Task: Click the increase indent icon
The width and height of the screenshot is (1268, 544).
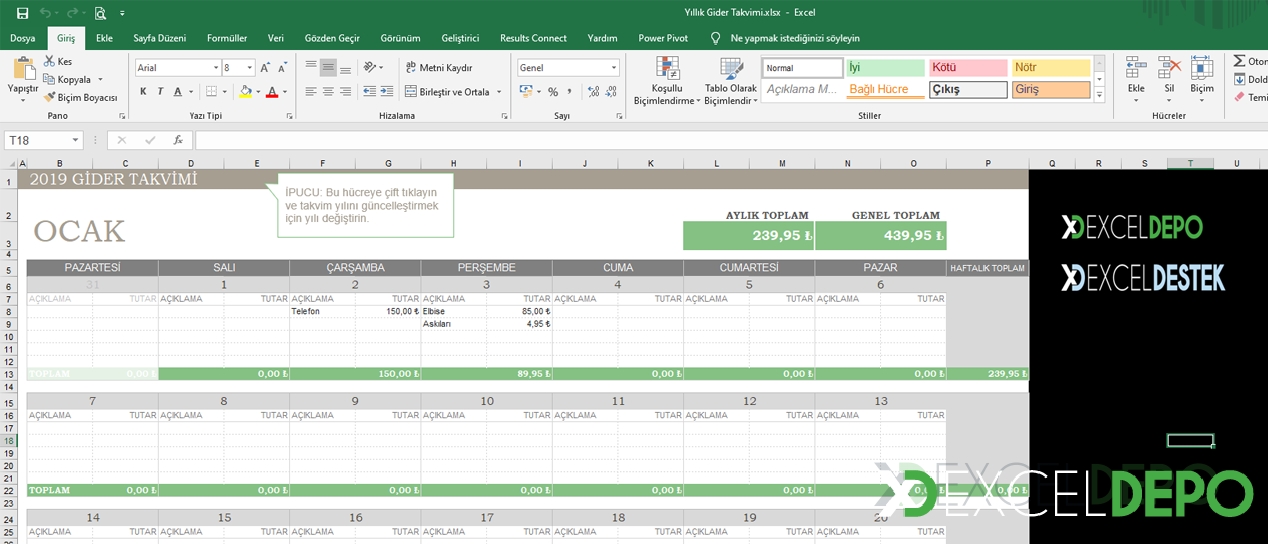Action: [x=388, y=92]
